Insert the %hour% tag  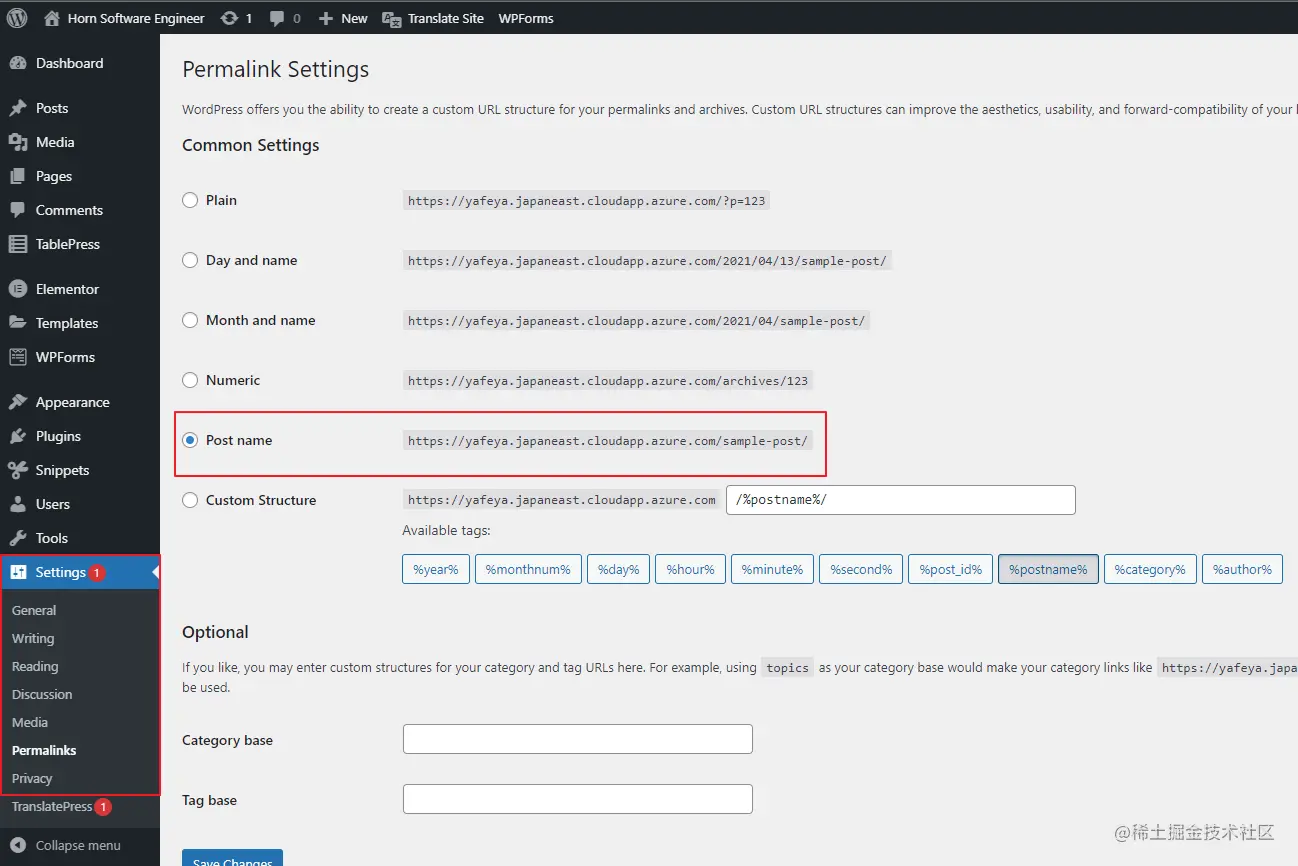click(x=691, y=569)
